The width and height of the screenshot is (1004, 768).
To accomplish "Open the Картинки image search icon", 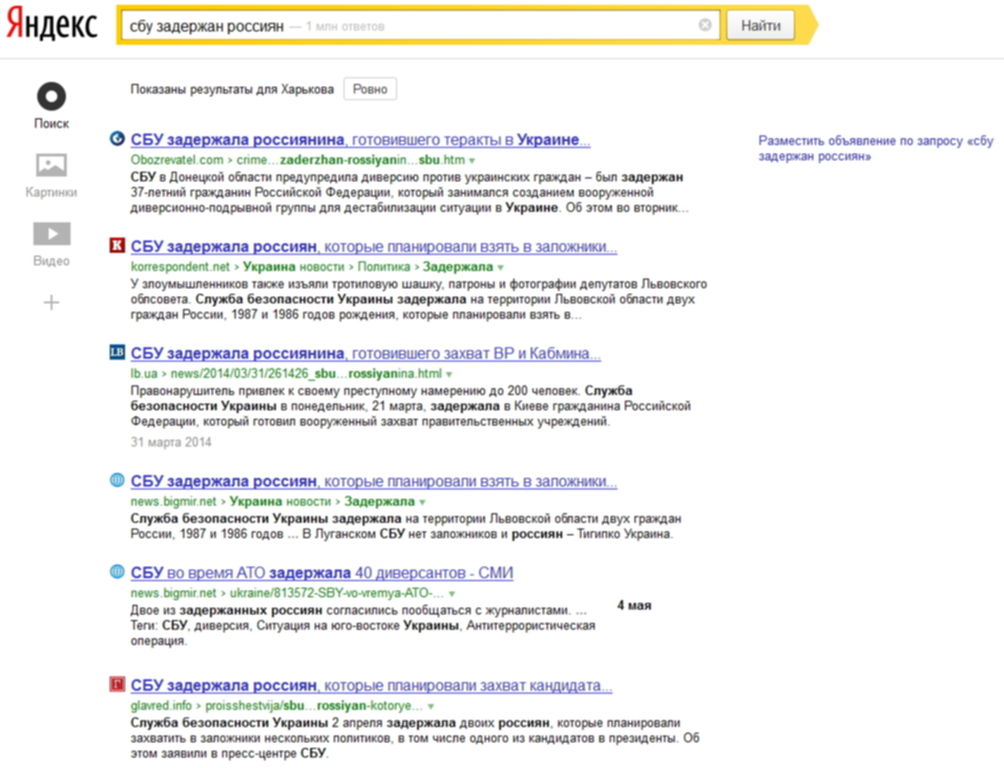I will pos(51,165).
